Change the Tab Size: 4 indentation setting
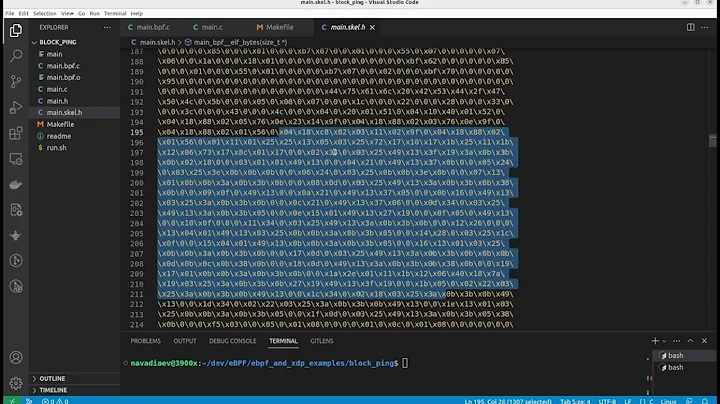This screenshot has width=720, height=404. pos(575,401)
